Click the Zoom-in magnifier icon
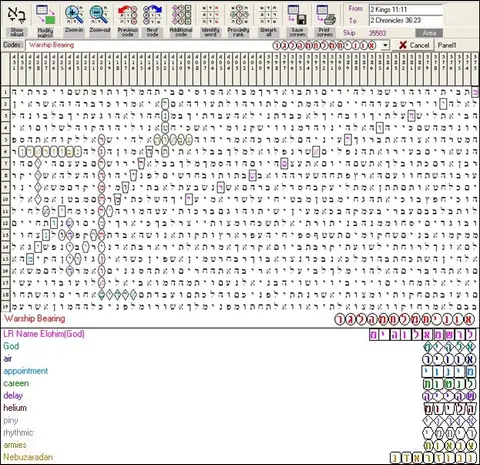Screen dimensions: 480x465 point(74,15)
